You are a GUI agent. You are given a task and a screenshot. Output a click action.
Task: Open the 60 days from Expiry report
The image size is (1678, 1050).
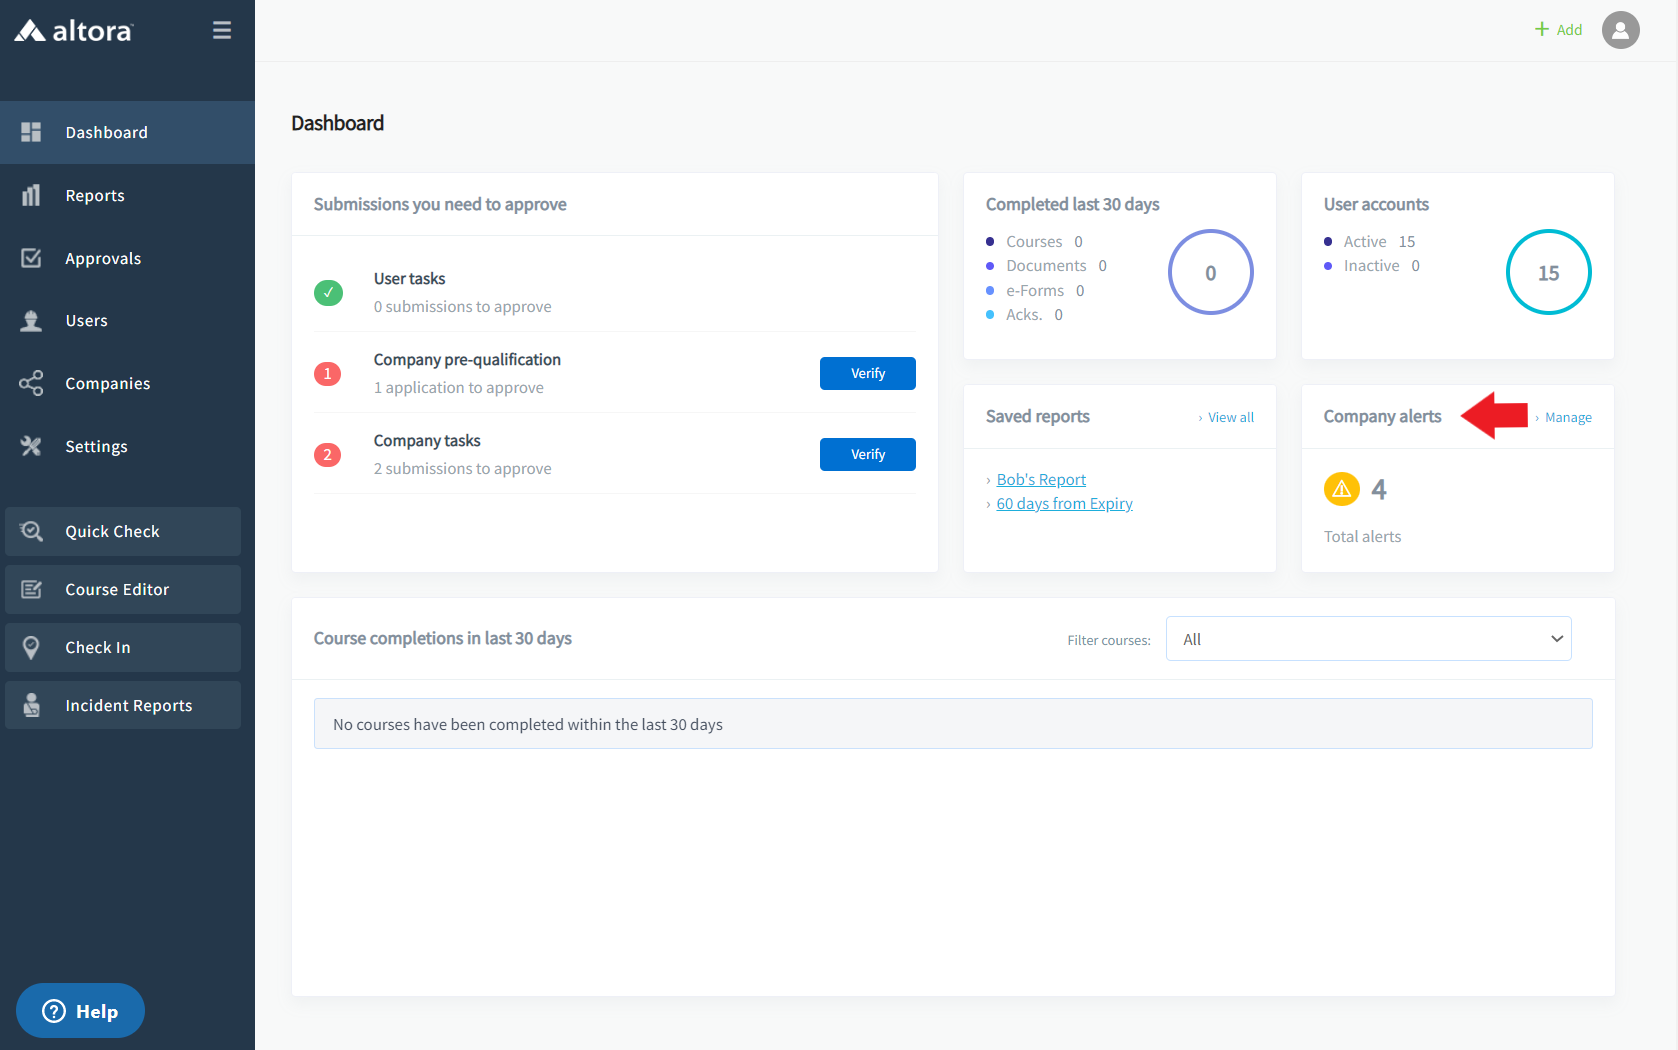coord(1064,504)
